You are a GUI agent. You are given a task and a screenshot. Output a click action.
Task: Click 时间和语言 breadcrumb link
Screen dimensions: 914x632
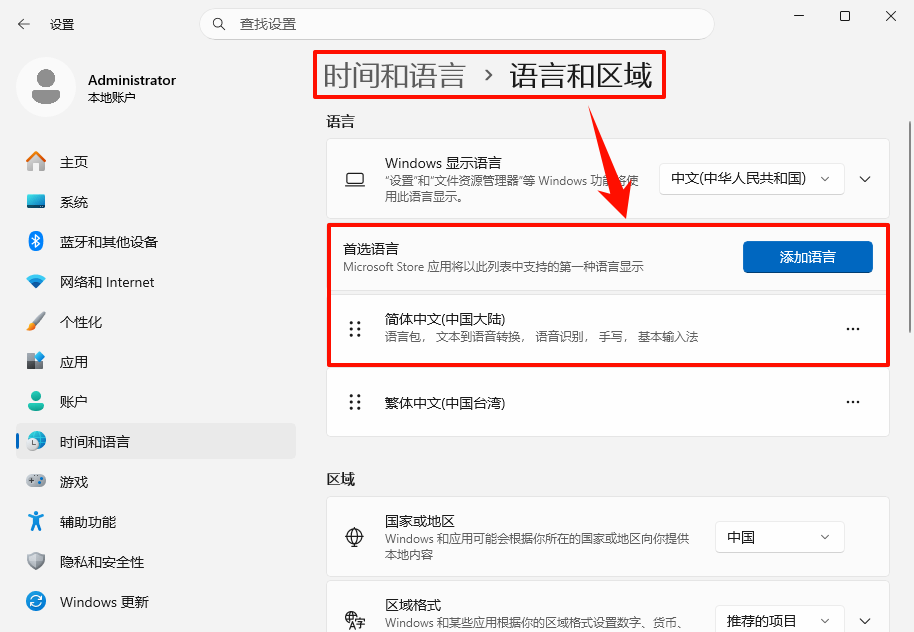click(x=395, y=76)
